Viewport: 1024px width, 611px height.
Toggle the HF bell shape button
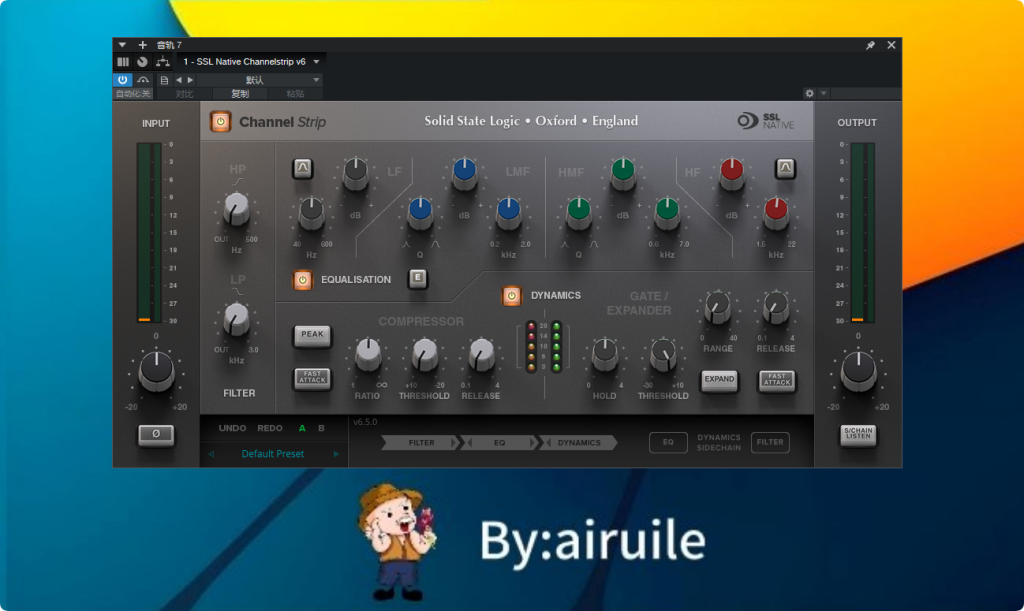tap(785, 168)
